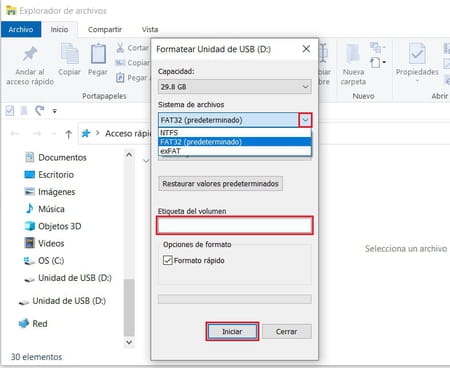Click the up arrow navigation button
The image size is (450, 368).
pyautogui.click(x=68, y=134)
